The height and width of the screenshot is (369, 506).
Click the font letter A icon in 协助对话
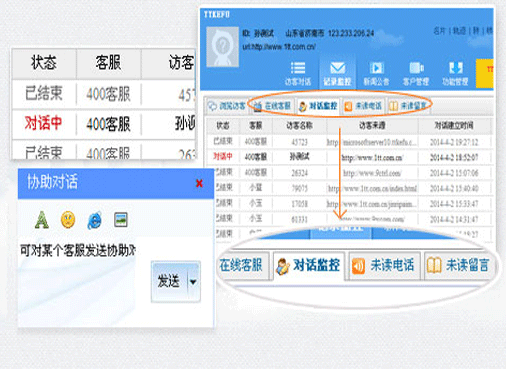click(x=42, y=220)
